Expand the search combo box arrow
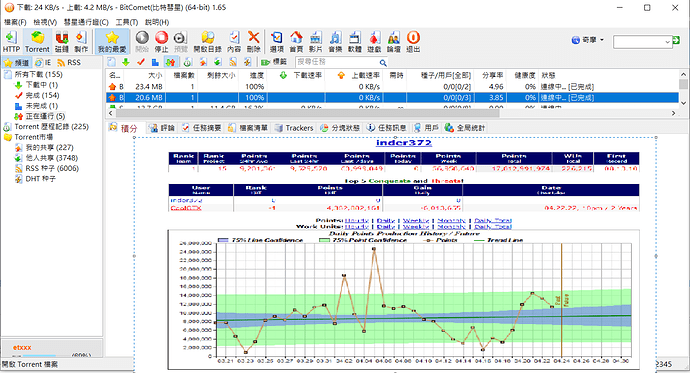This screenshot has height=373, width=690. click(668, 42)
